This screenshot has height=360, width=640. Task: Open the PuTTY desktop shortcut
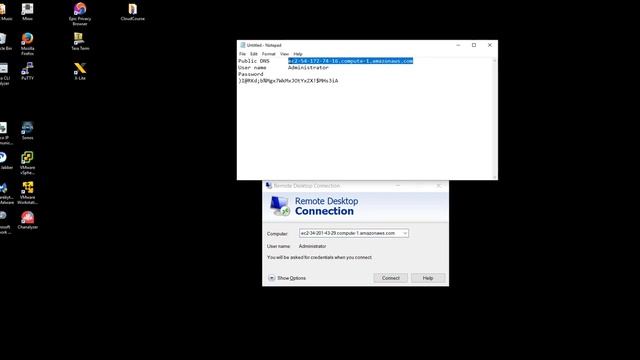[27, 71]
